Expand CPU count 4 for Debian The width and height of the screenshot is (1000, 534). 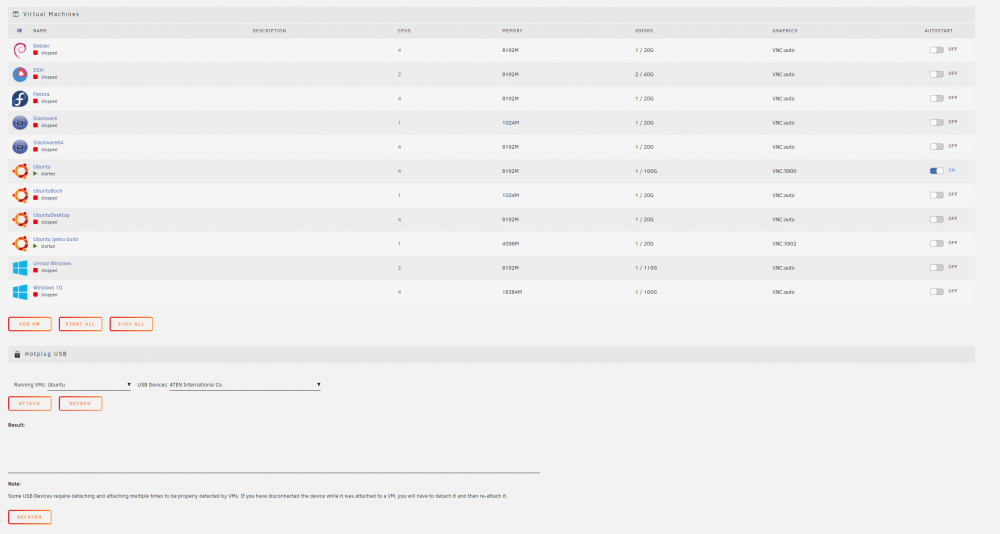point(399,50)
